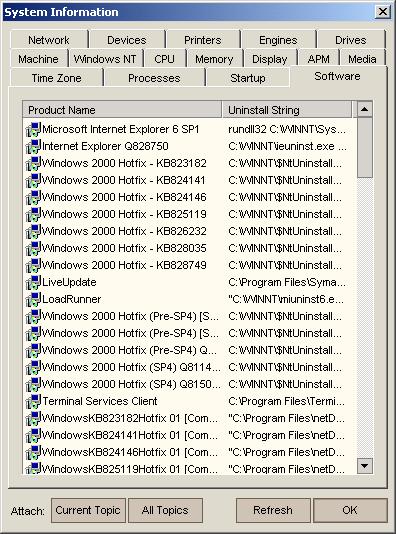The height and width of the screenshot is (534, 396).
Task: Open the Printers tab
Action: pyautogui.click(x=203, y=40)
